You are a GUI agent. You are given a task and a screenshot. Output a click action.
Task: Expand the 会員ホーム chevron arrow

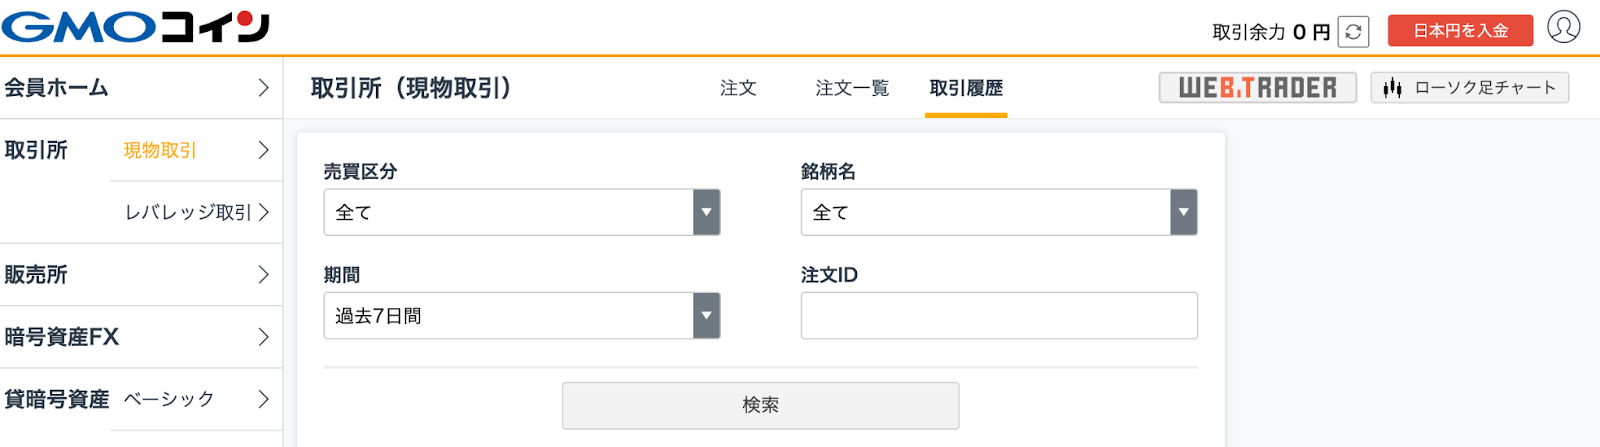pos(263,88)
